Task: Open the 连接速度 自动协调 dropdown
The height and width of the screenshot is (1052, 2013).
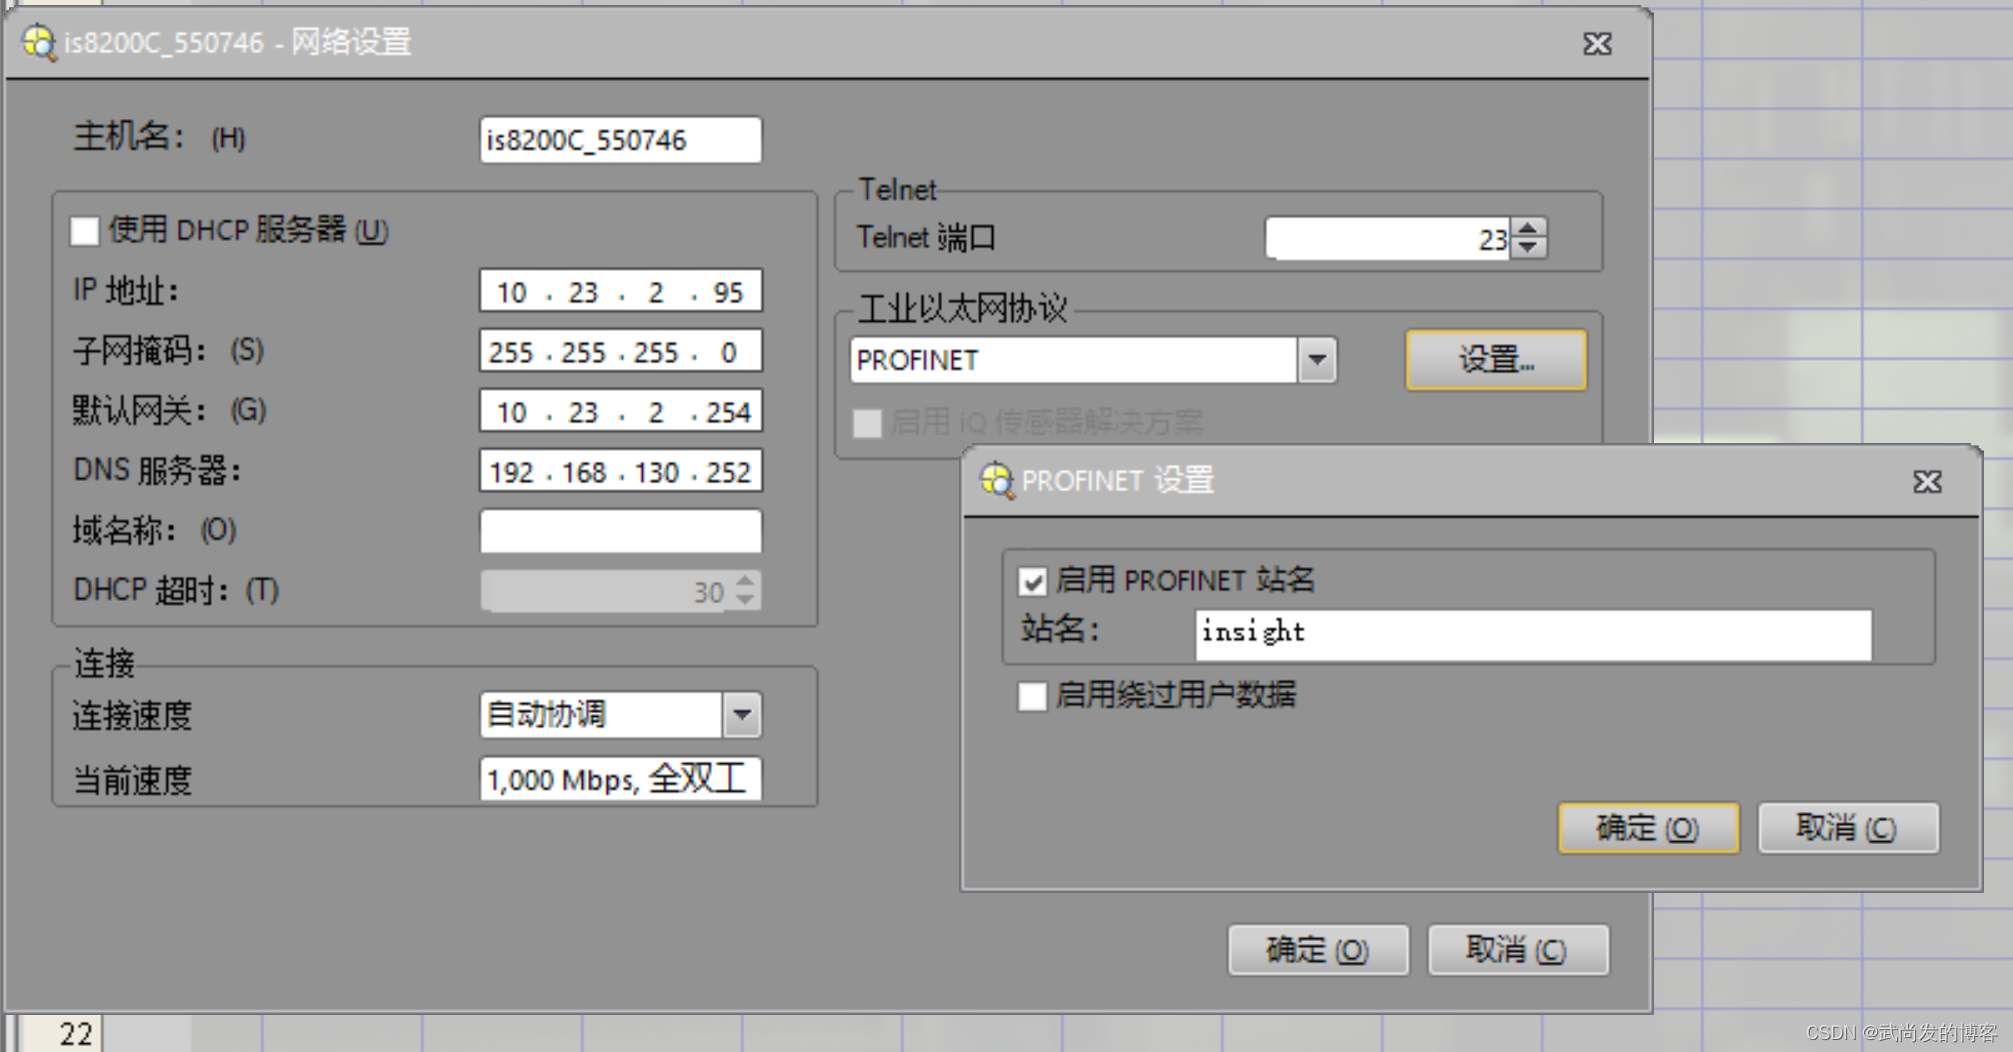Action: pos(742,715)
